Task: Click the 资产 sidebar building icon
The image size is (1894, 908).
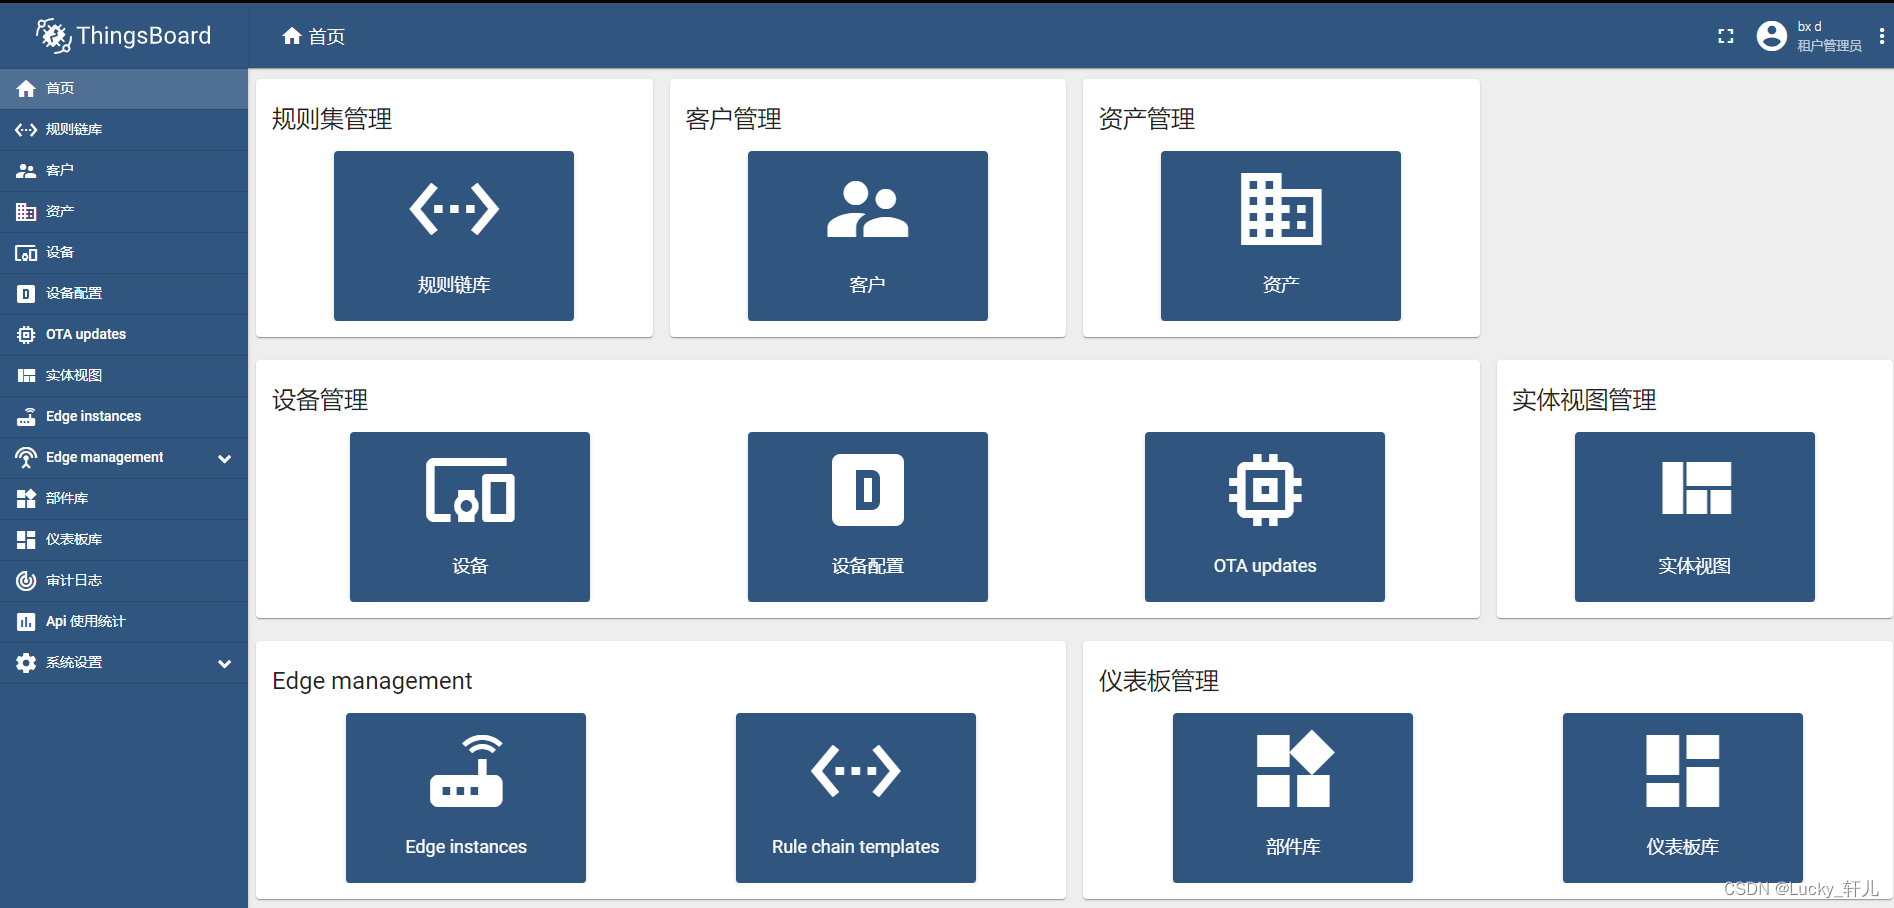Action: (26, 212)
